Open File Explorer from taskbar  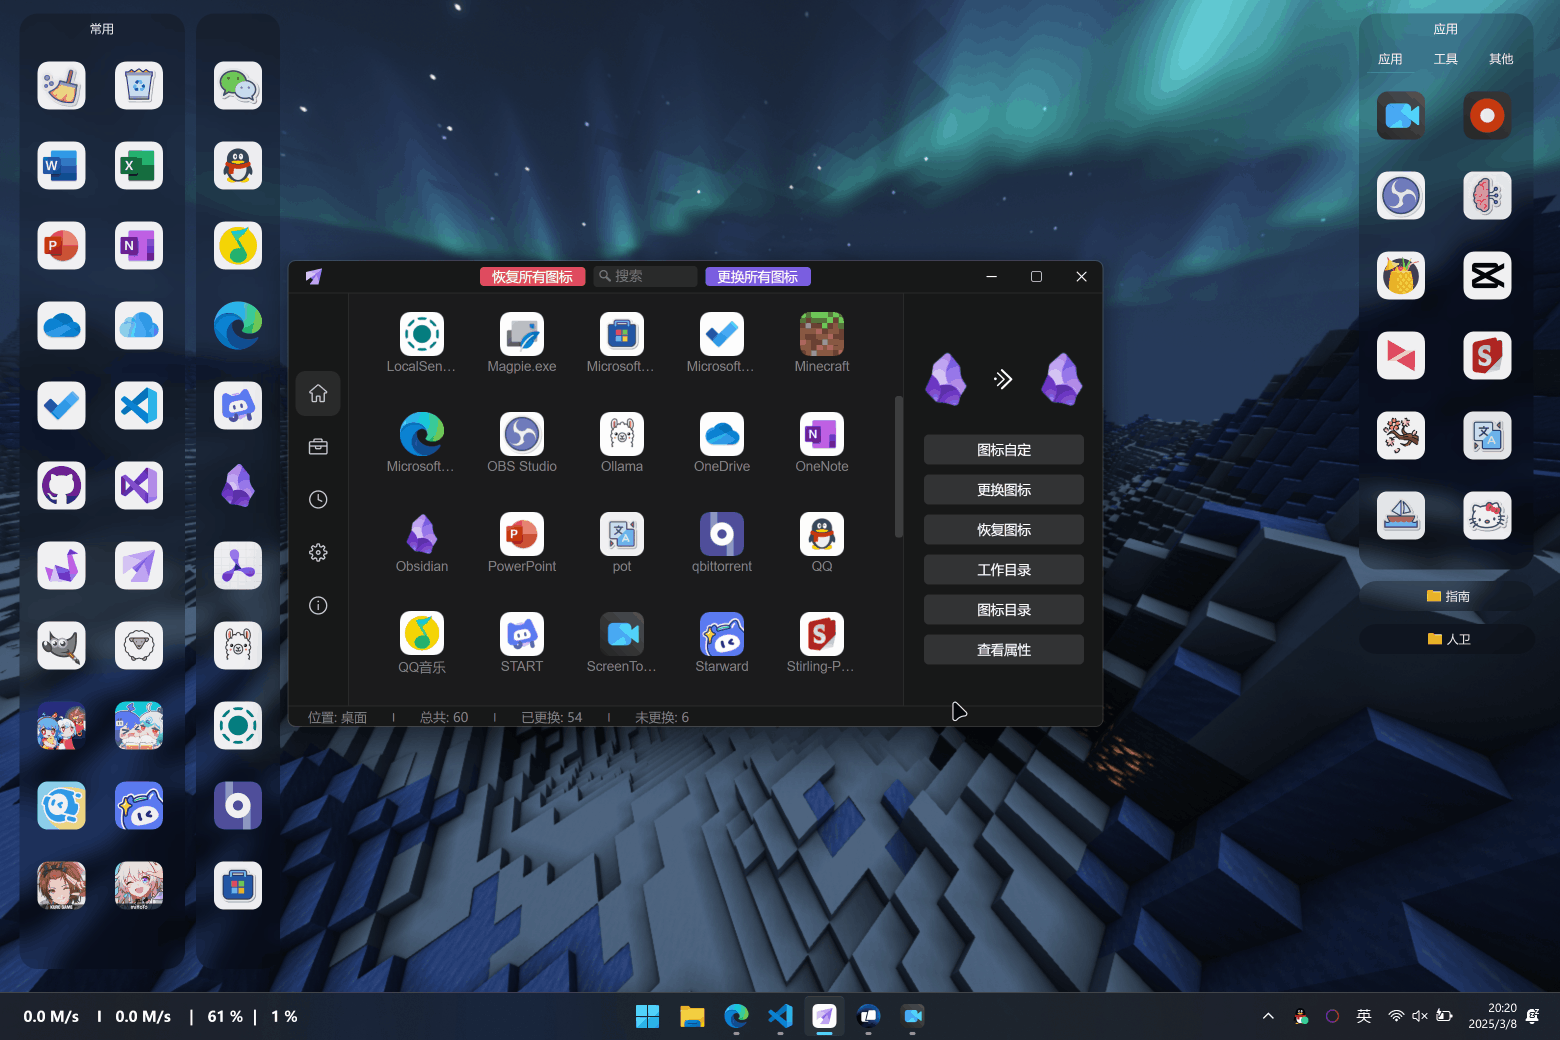pos(692,1017)
